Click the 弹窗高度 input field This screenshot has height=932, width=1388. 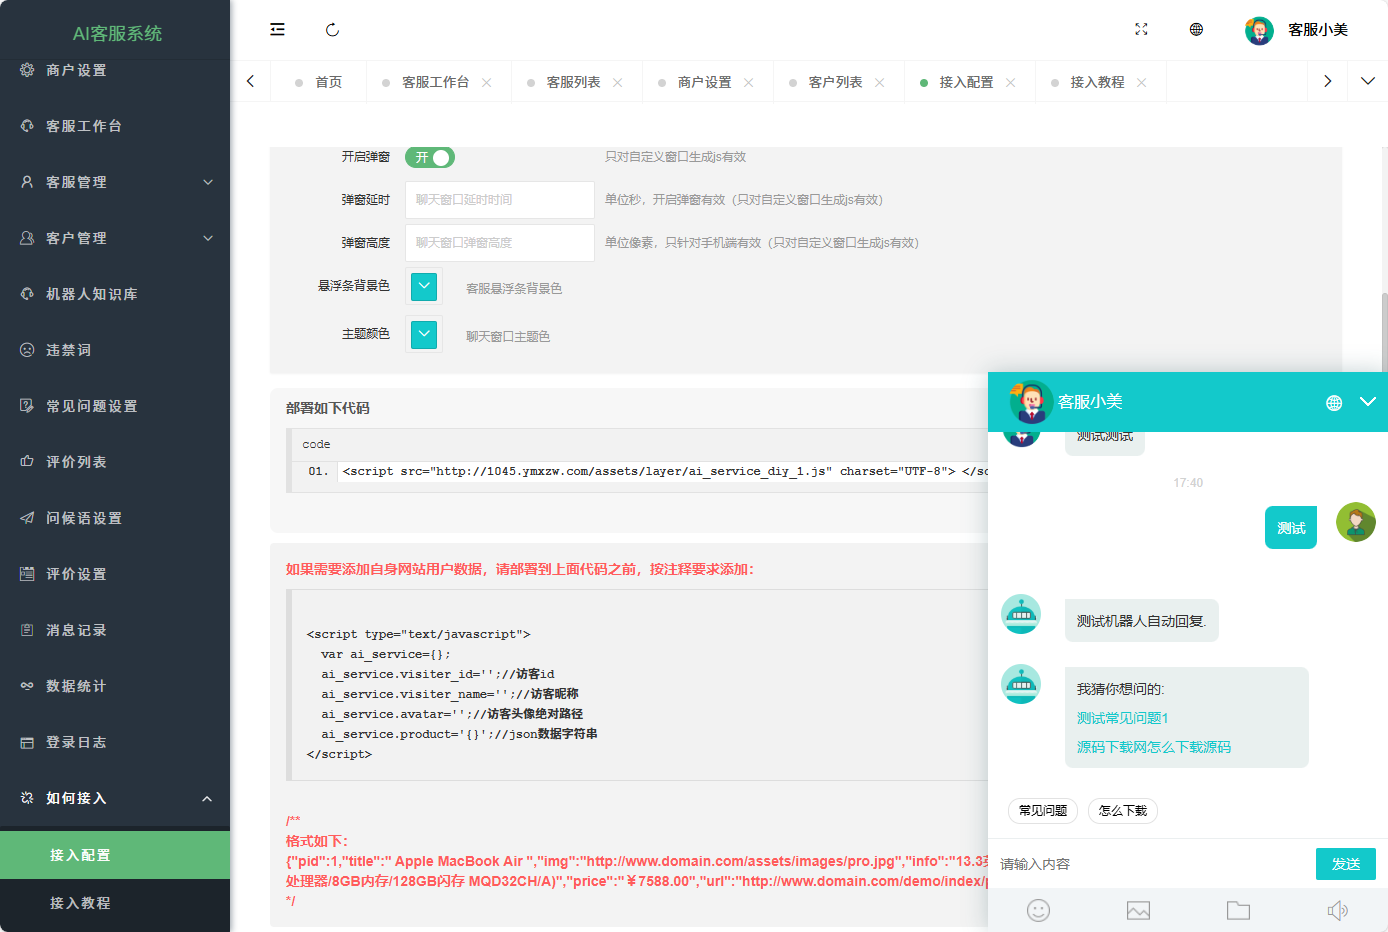500,243
